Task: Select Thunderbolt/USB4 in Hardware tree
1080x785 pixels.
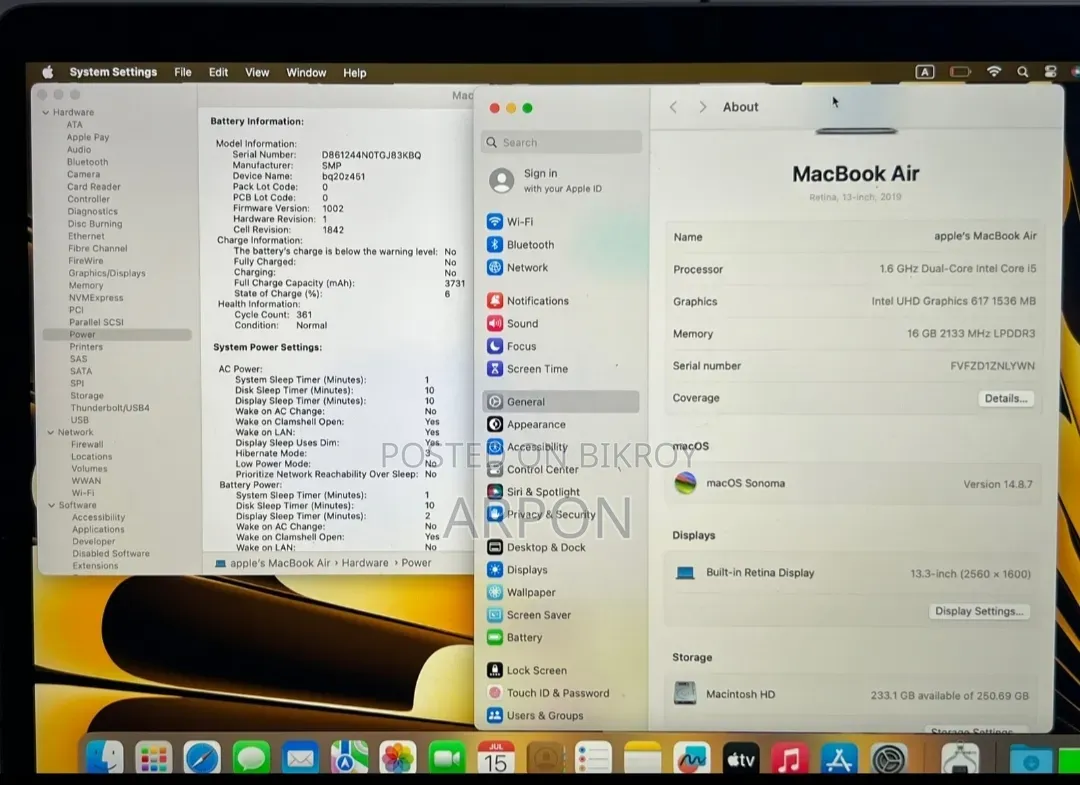Action: (110, 408)
